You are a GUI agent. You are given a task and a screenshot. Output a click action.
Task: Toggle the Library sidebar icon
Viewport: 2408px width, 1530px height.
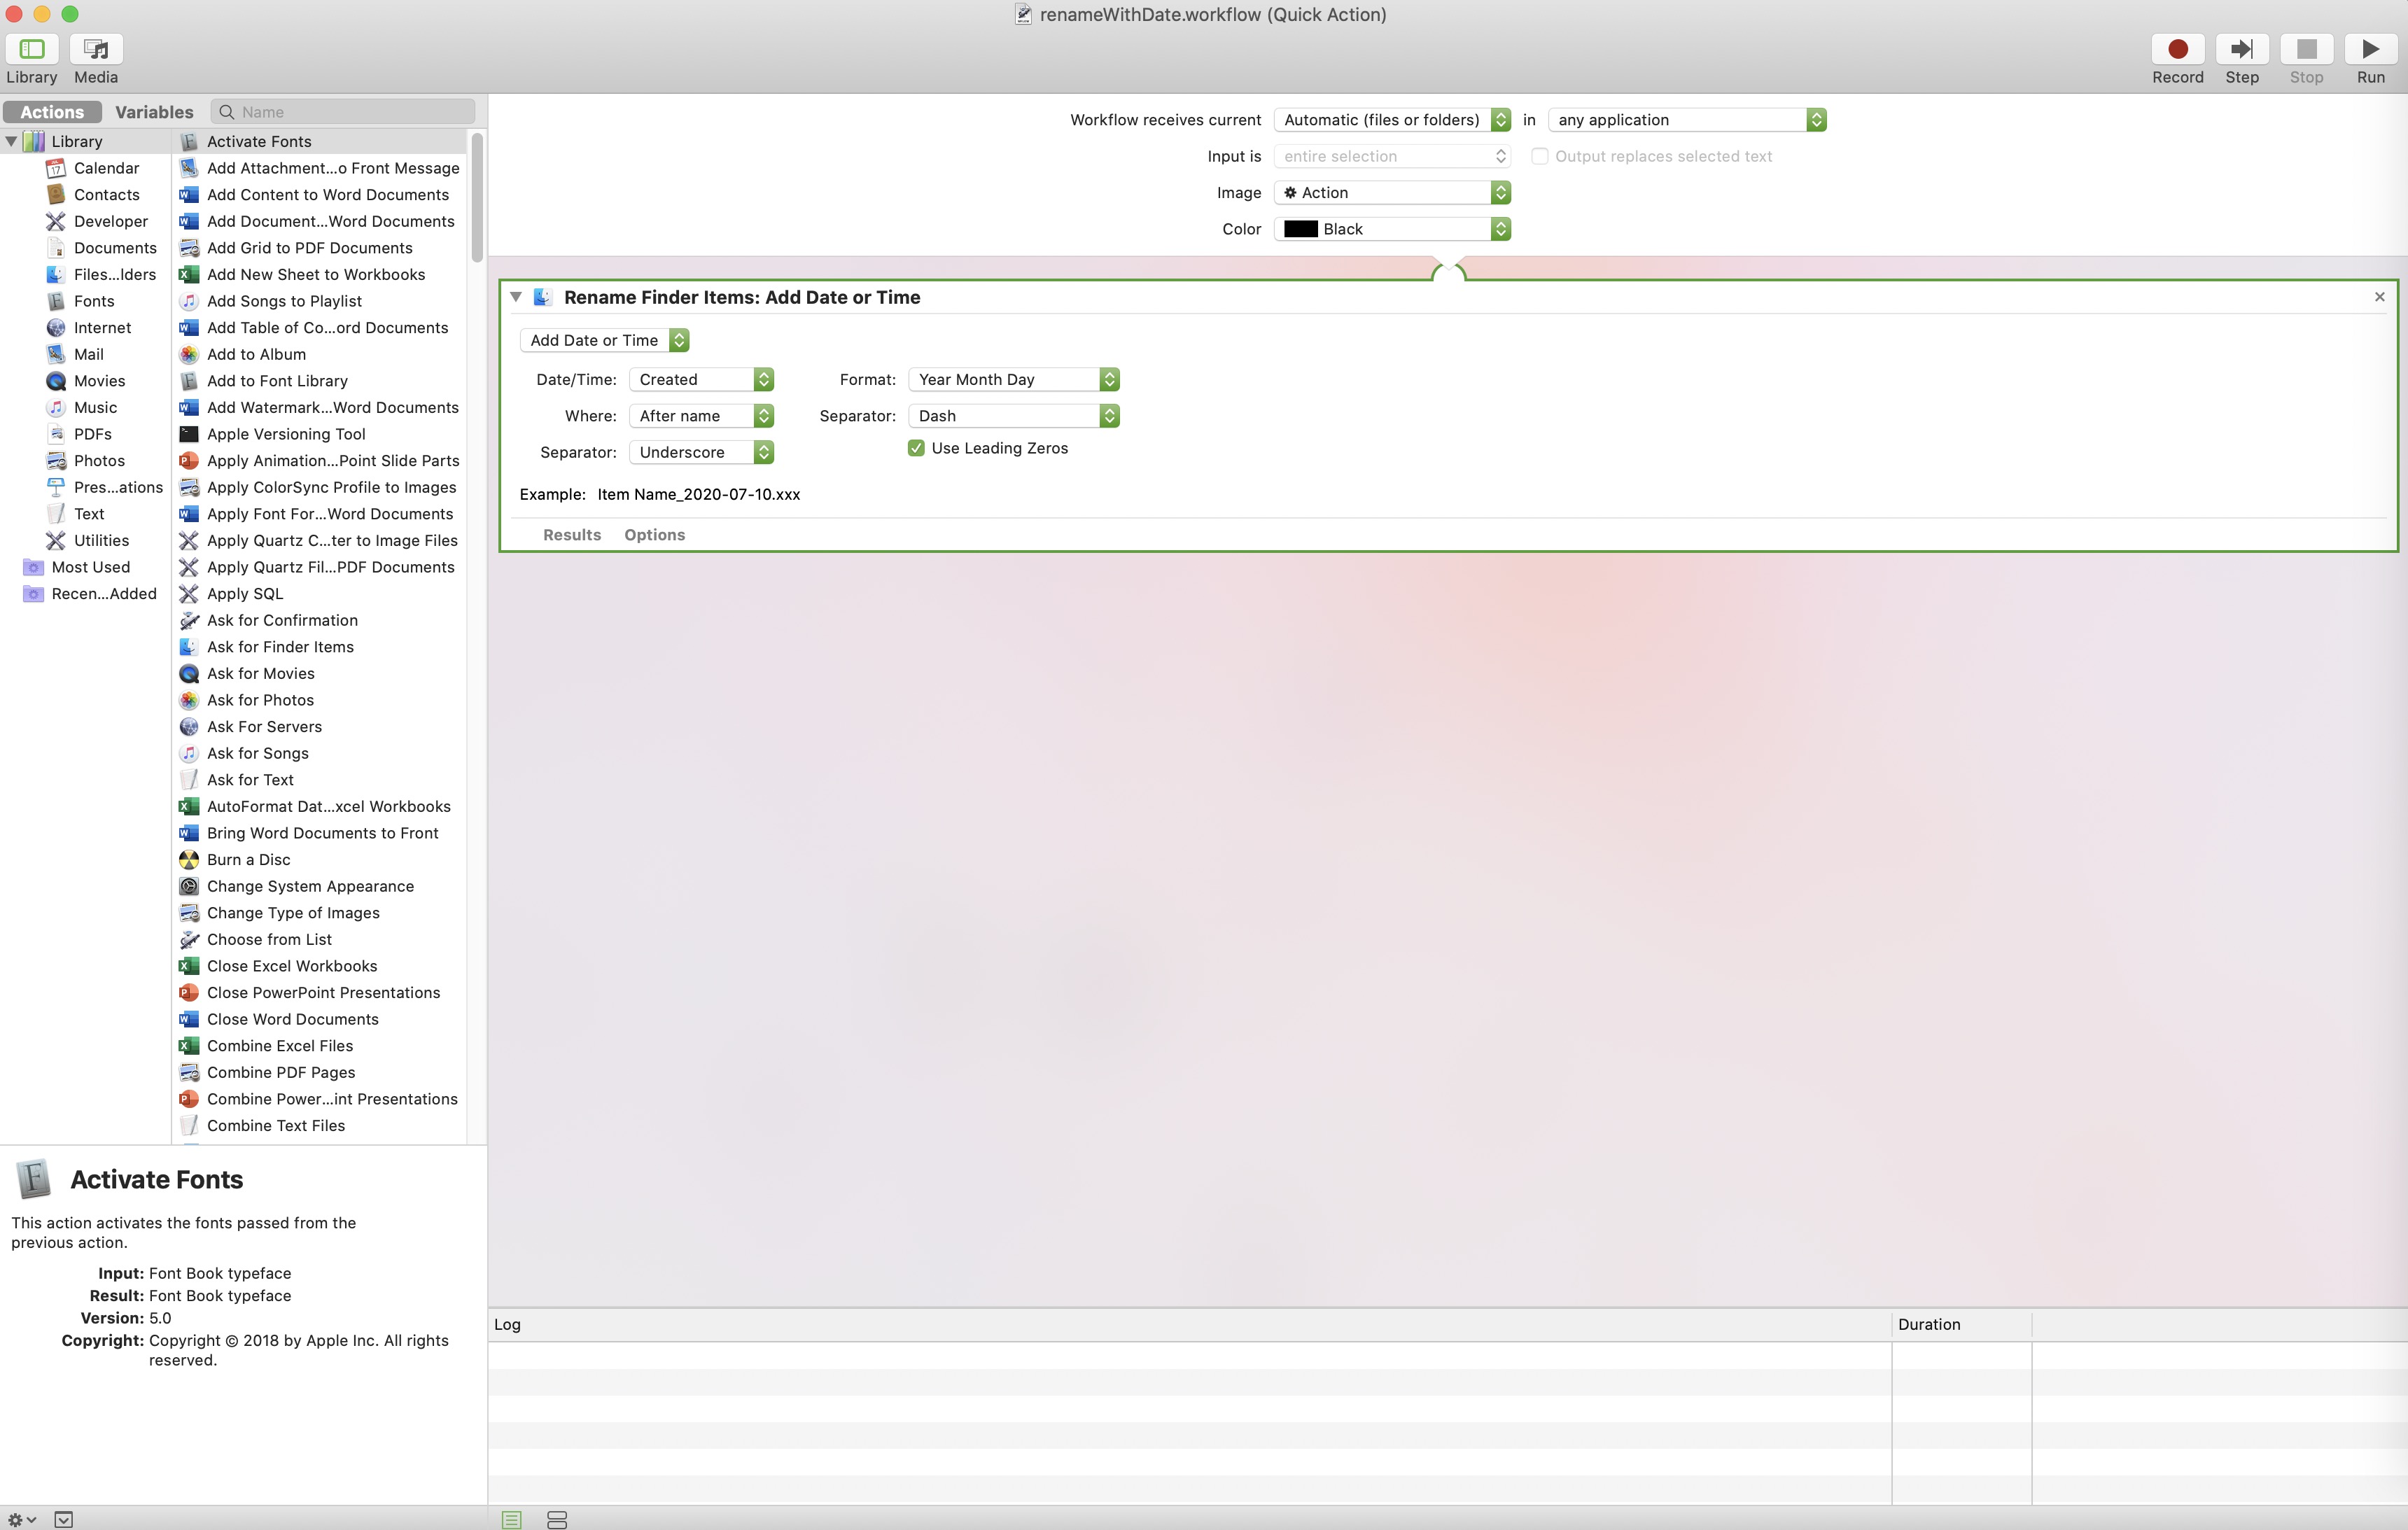click(x=32, y=49)
